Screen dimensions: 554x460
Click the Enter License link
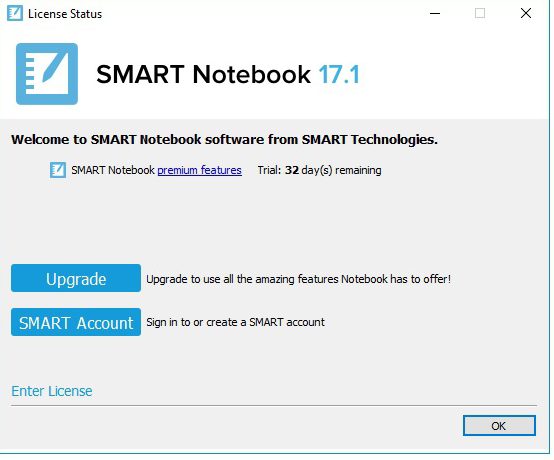click(52, 391)
